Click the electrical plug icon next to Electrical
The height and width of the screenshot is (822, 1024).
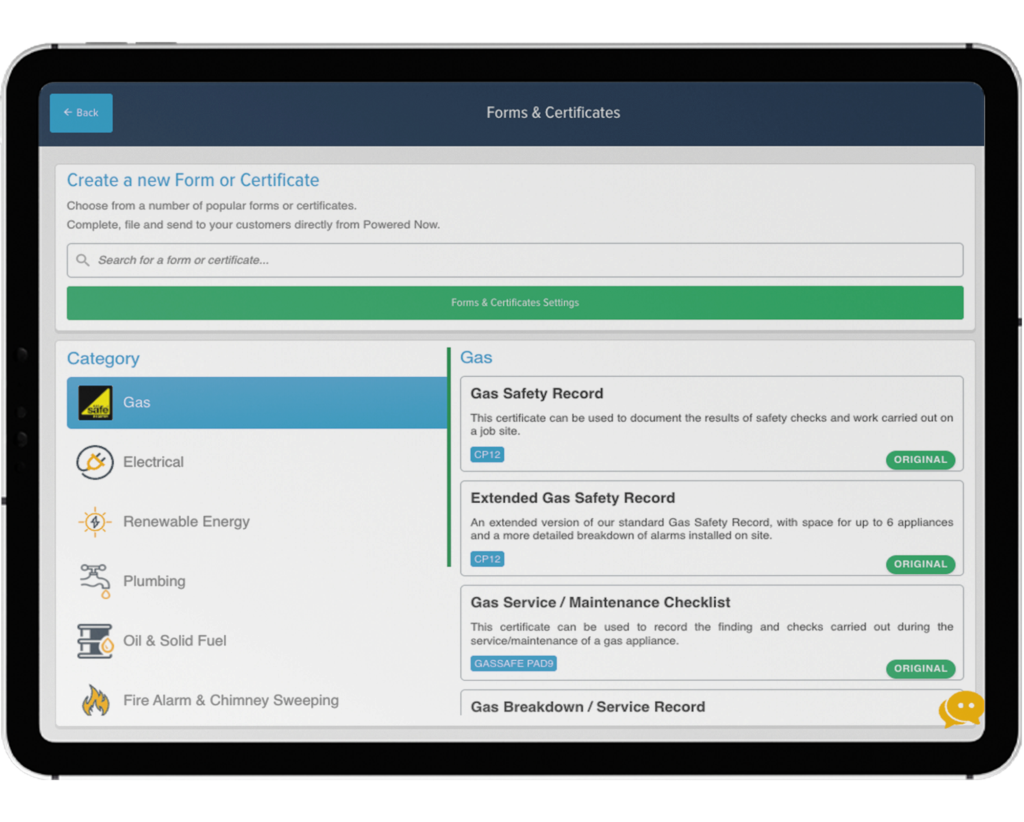[x=95, y=462]
